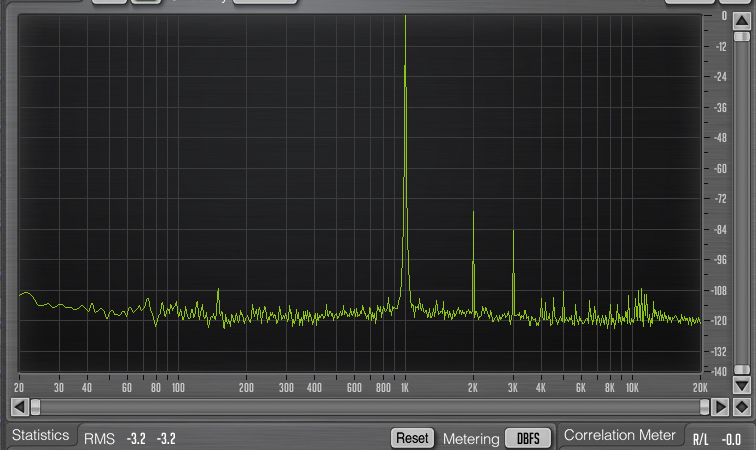Click the 10K frequency axis label

pos(632,388)
